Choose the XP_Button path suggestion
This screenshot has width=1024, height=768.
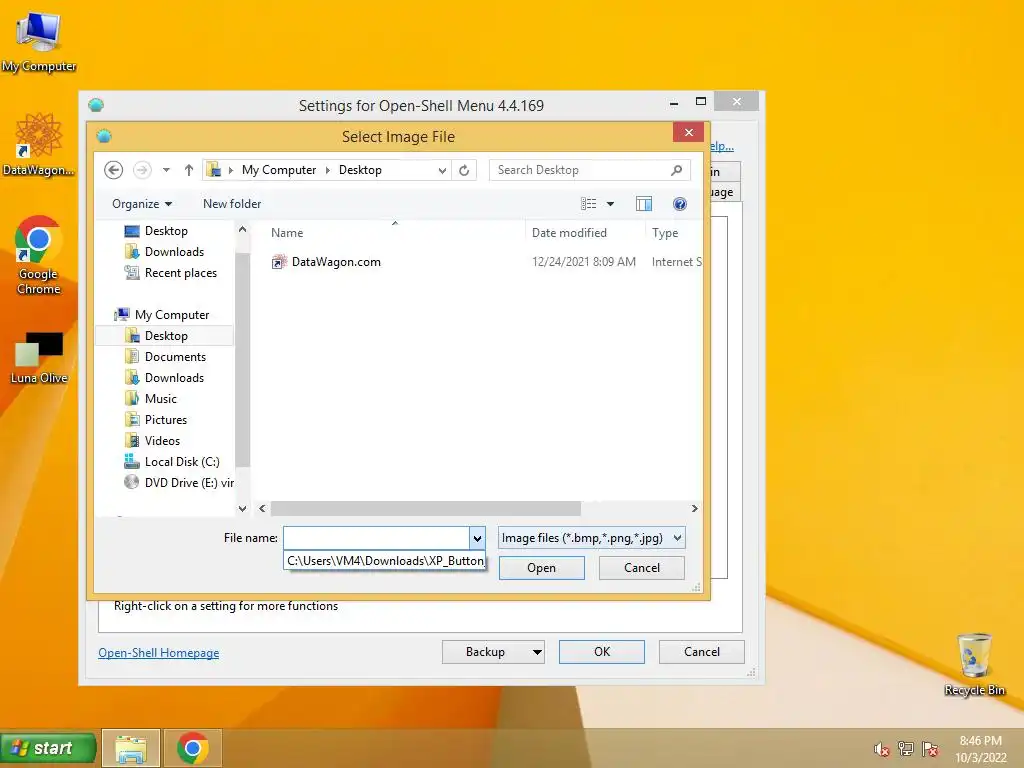[385, 561]
